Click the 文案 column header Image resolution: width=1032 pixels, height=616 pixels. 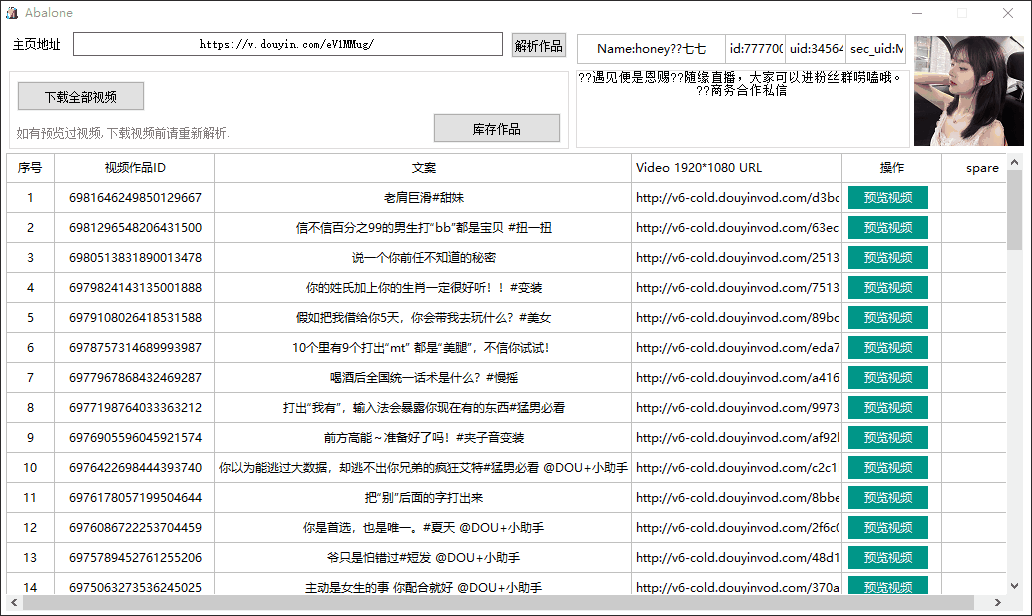click(423, 168)
